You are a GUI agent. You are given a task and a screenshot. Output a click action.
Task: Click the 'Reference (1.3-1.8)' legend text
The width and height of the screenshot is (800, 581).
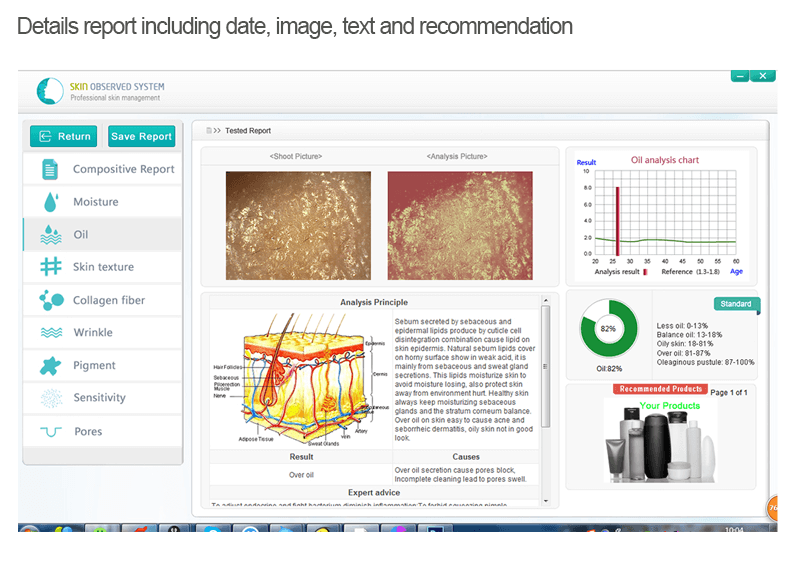click(690, 271)
